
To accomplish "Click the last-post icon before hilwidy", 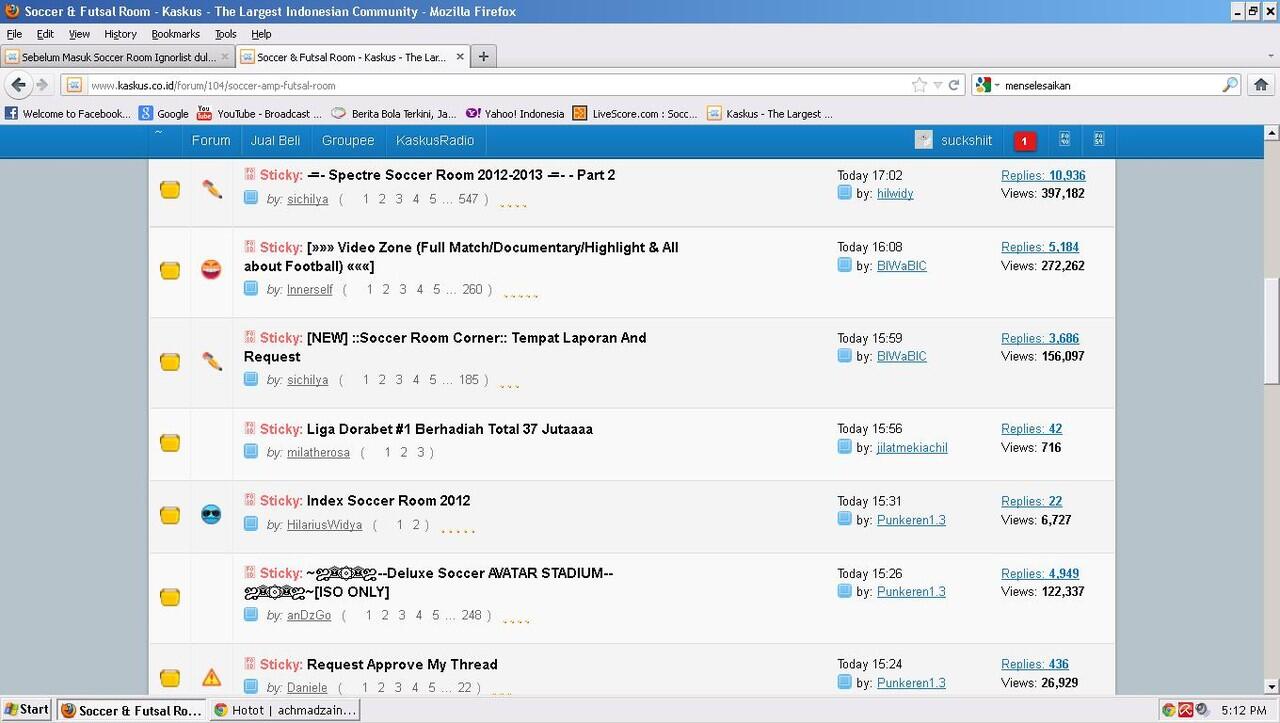I will tap(844, 193).
